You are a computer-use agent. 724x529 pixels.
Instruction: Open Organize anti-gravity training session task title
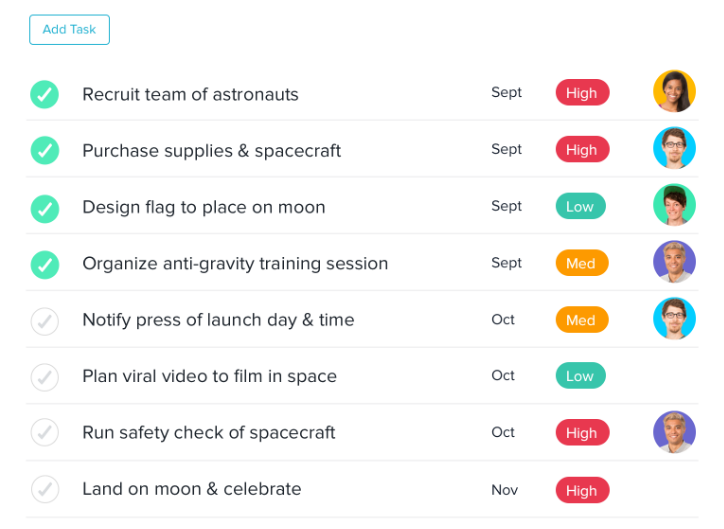tap(235, 264)
